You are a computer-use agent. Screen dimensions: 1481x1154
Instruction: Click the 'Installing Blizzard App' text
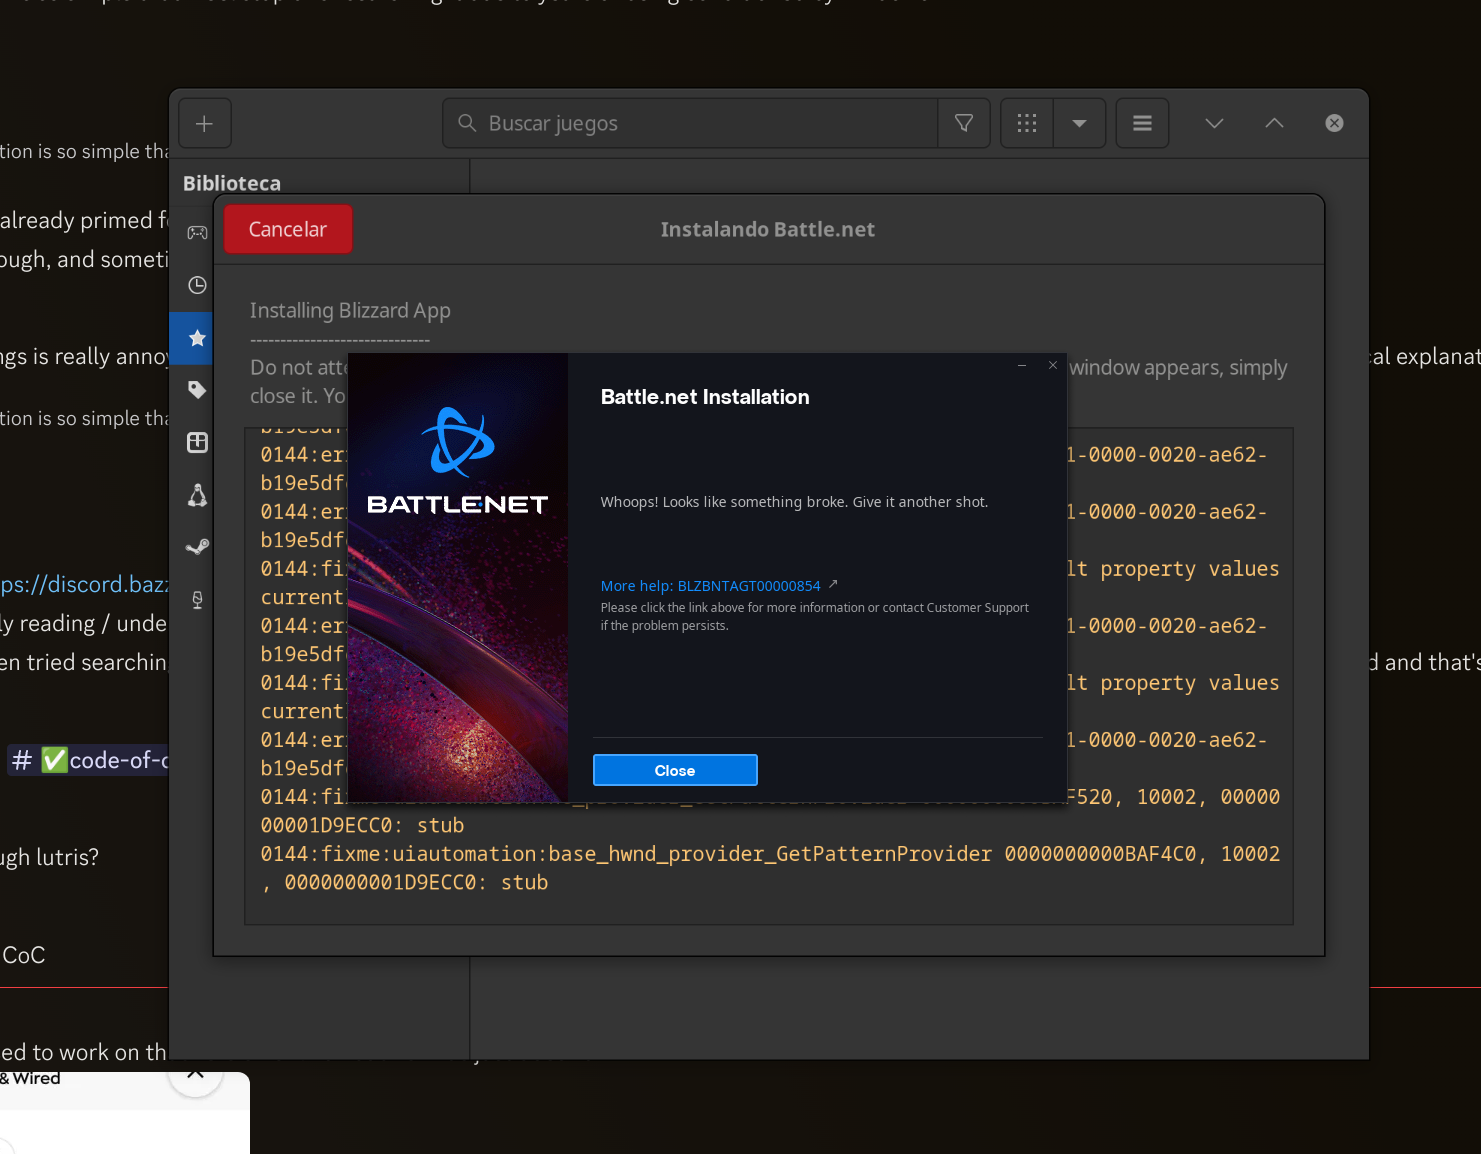click(x=350, y=311)
